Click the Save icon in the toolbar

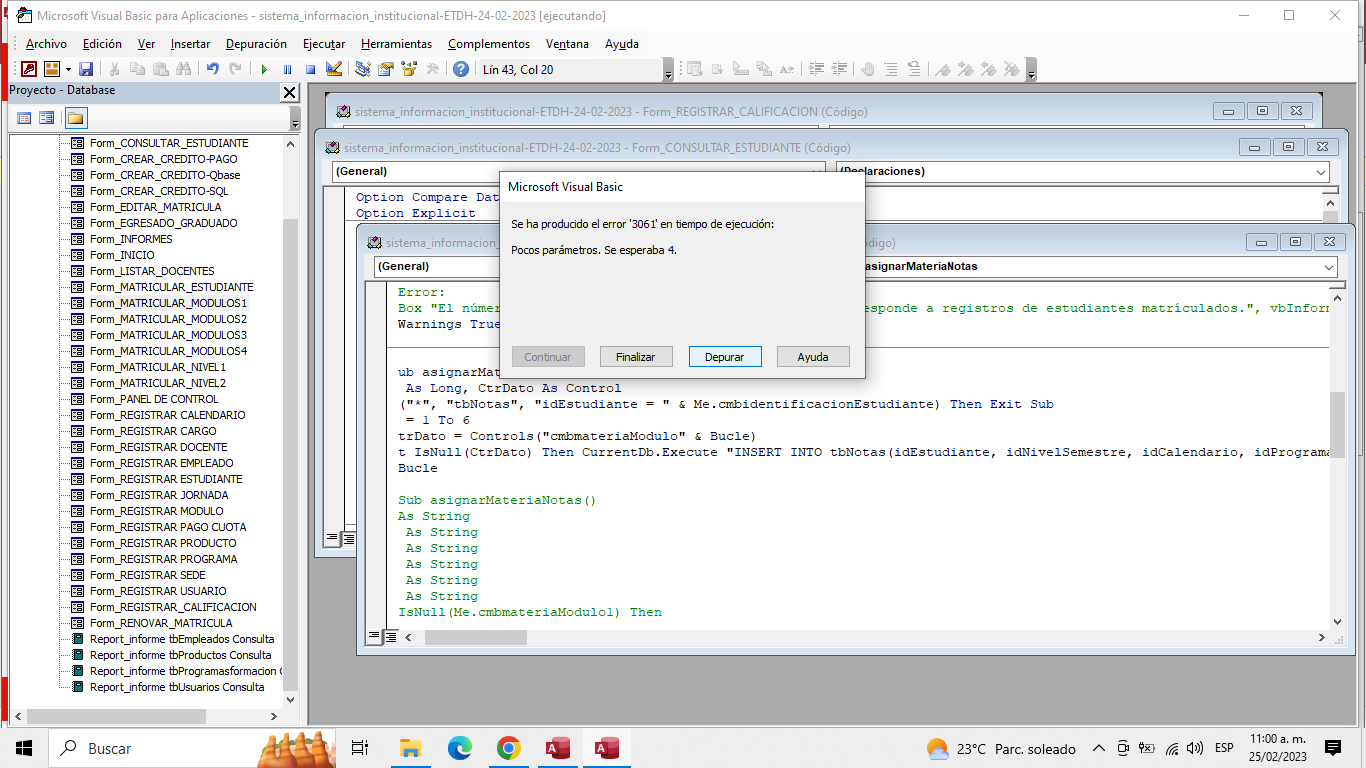[x=86, y=69]
